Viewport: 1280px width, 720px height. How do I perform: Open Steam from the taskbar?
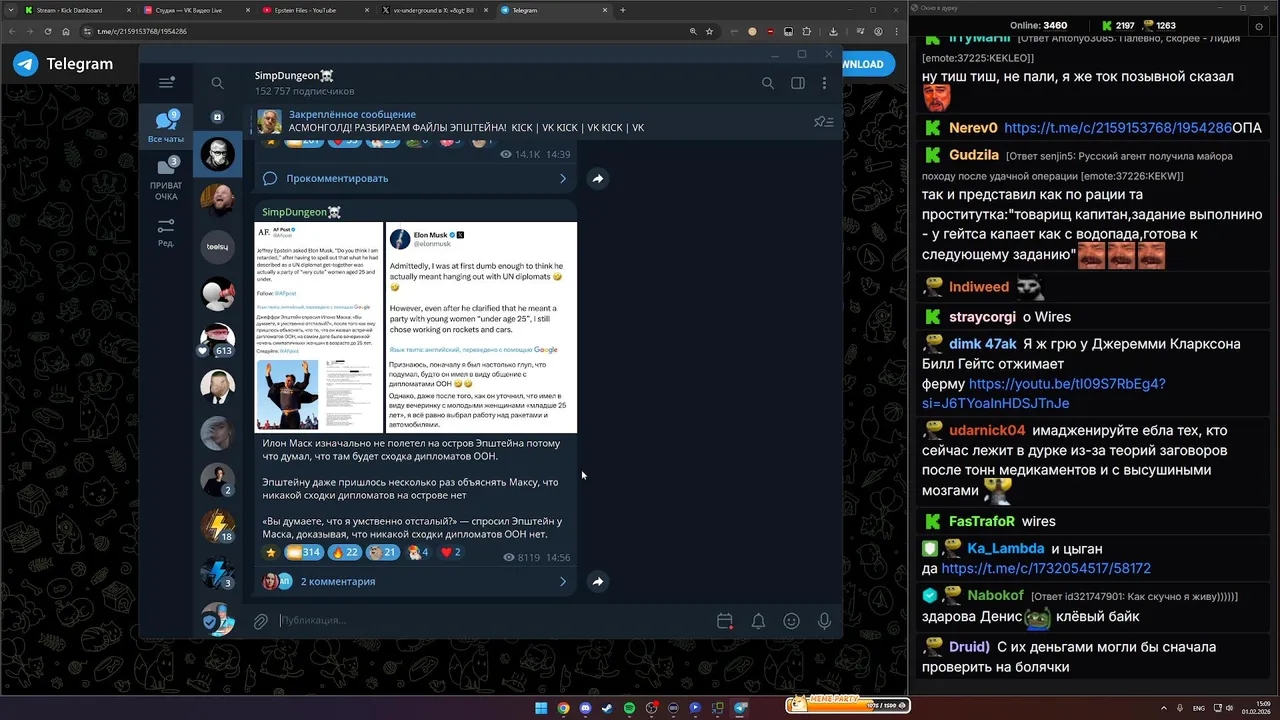tap(607, 708)
